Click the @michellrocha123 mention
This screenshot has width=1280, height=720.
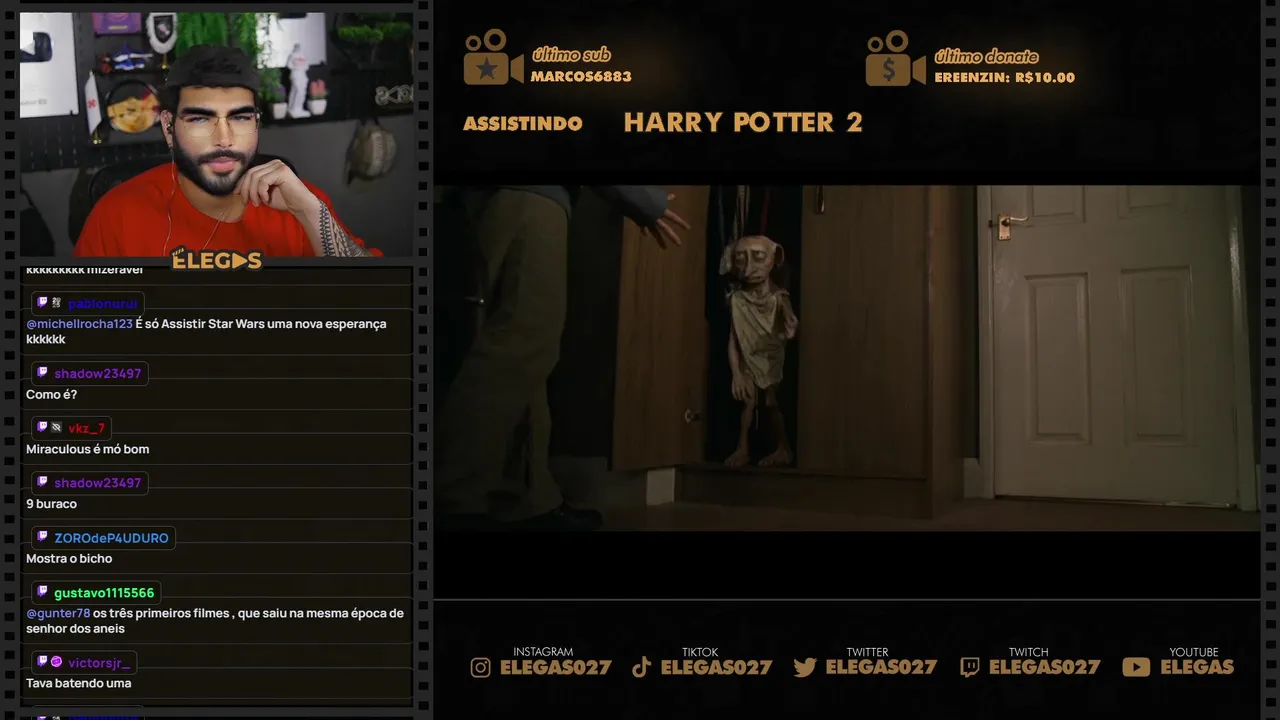[79, 324]
